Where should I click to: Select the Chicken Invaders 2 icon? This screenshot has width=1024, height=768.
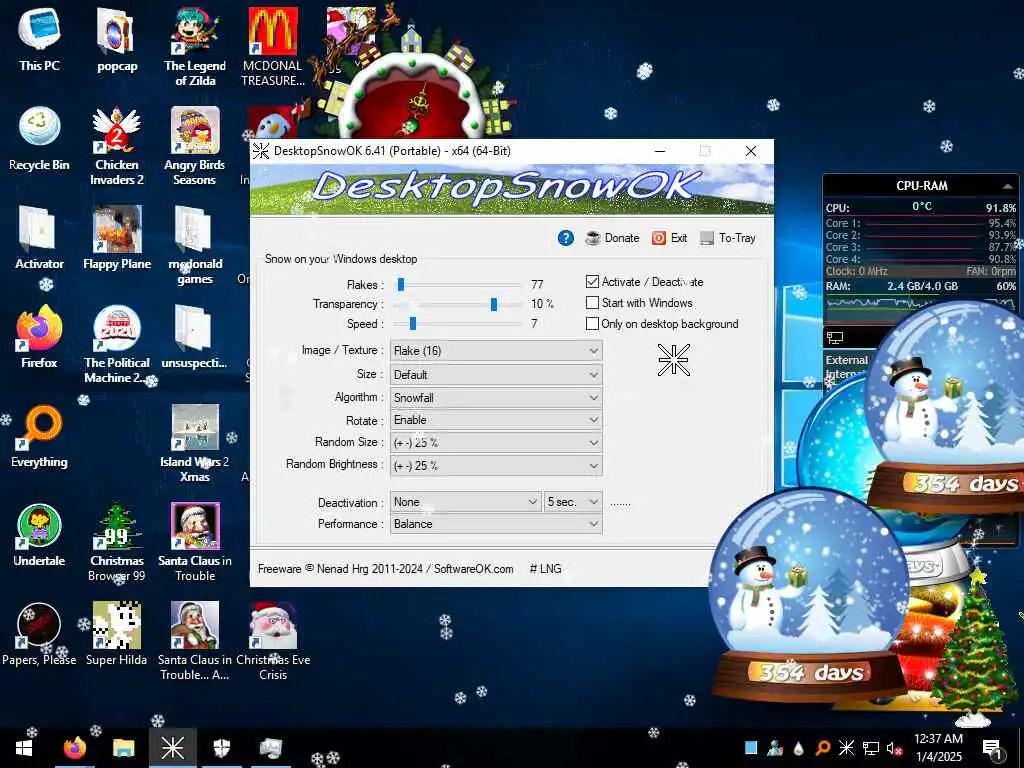(x=117, y=146)
